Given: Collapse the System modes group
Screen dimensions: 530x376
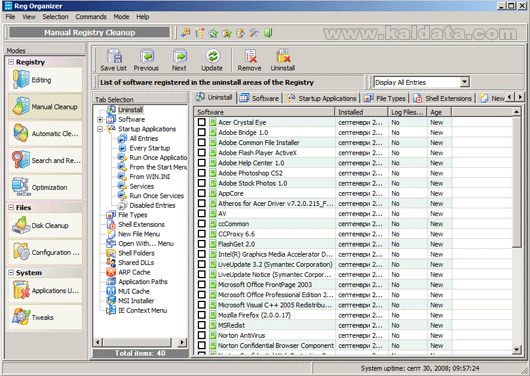Looking at the screenshot, I should point(11,273).
